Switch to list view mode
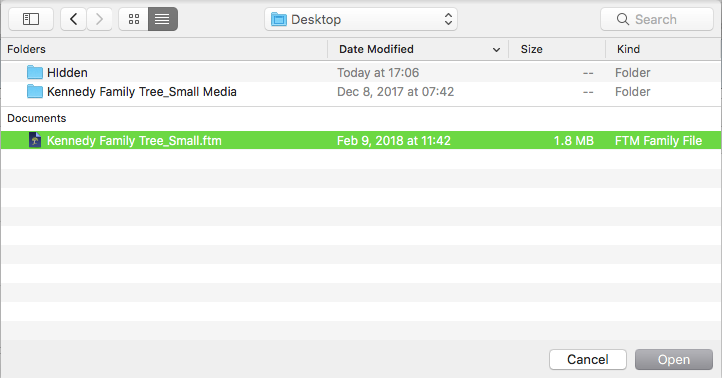The image size is (722, 378). [x=163, y=19]
